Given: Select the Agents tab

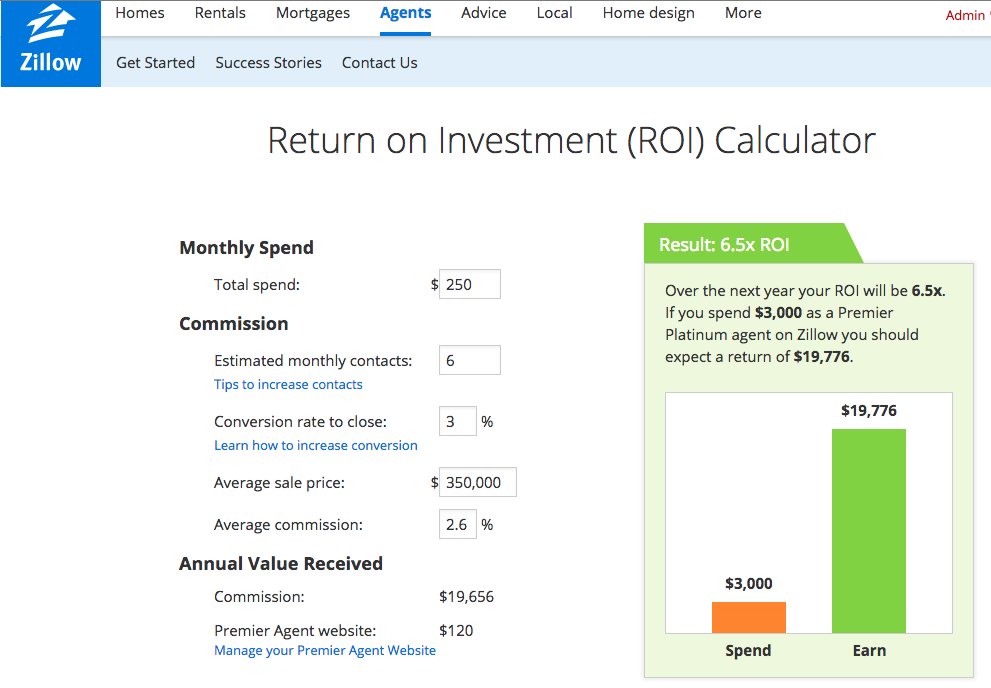Looking at the screenshot, I should 406,13.
